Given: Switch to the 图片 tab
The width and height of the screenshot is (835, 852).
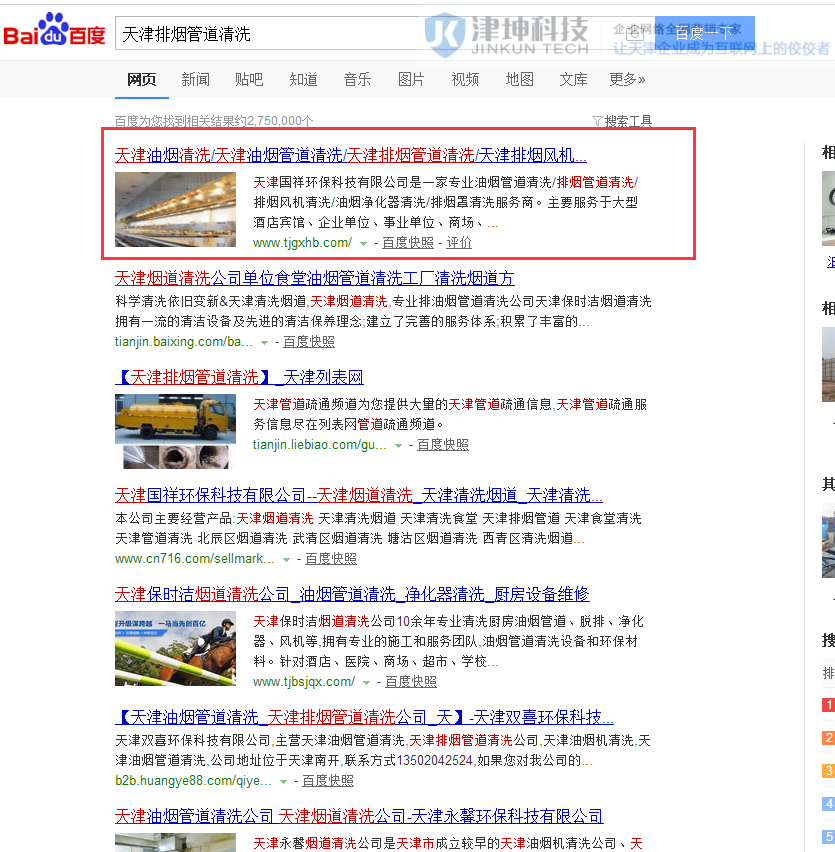Looking at the screenshot, I should click(x=411, y=80).
